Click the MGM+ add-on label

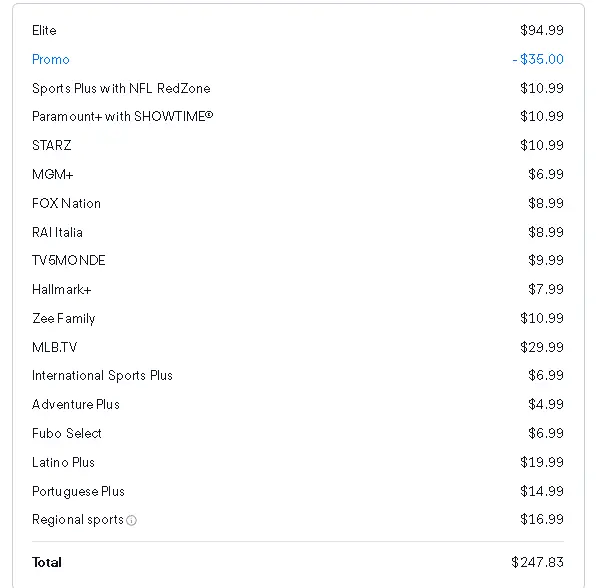click(x=52, y=174)
